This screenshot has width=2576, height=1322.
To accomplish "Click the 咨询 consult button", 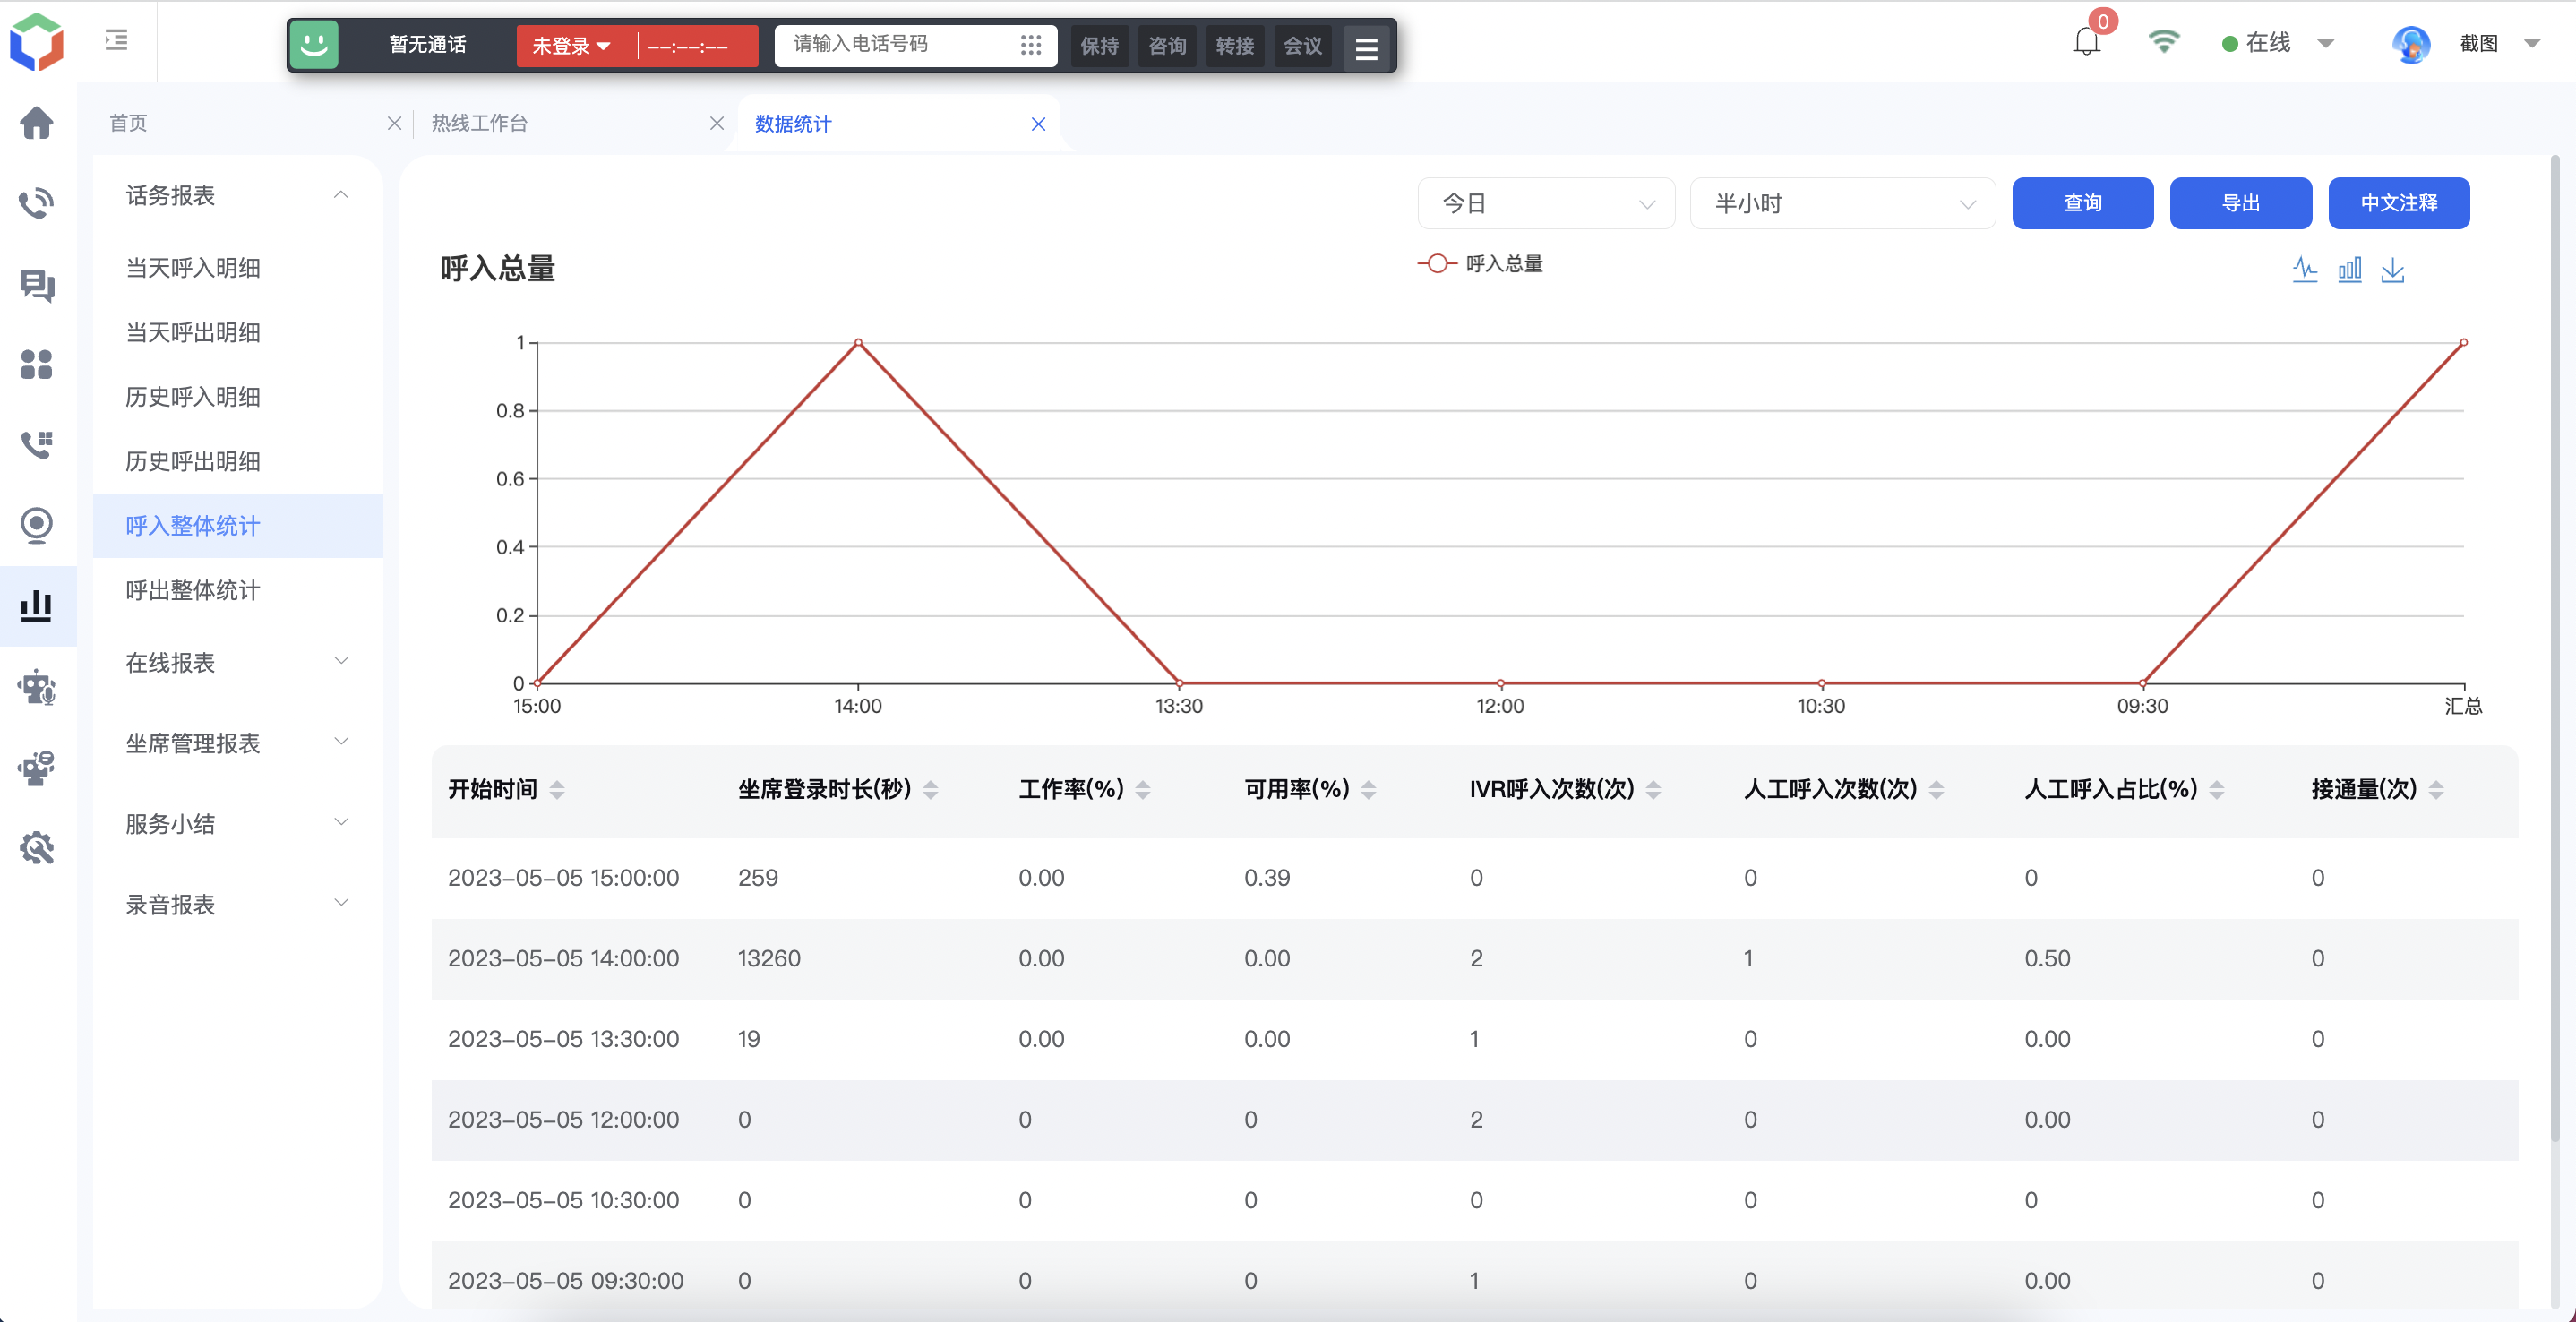I will 1167,46.
